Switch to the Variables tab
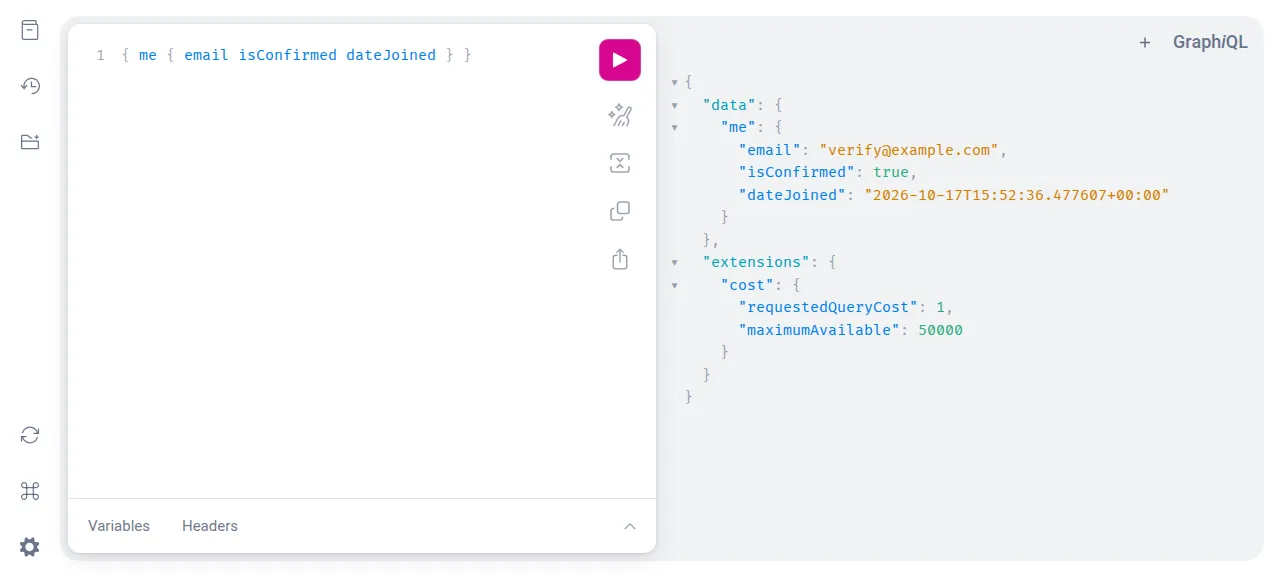 pyautogui.click(x=119, y=526)
